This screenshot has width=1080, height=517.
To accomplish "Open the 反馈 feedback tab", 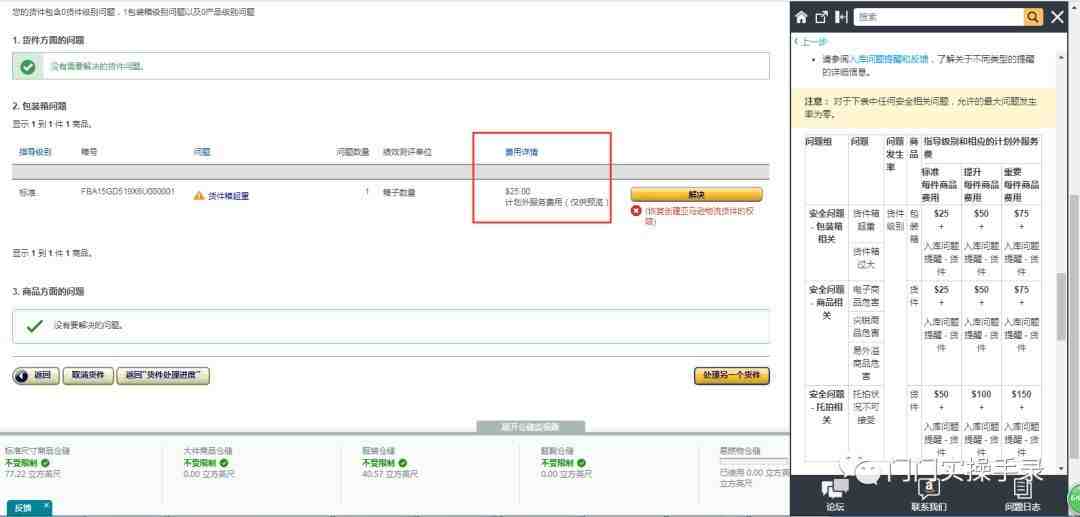I will pos(23,509).
